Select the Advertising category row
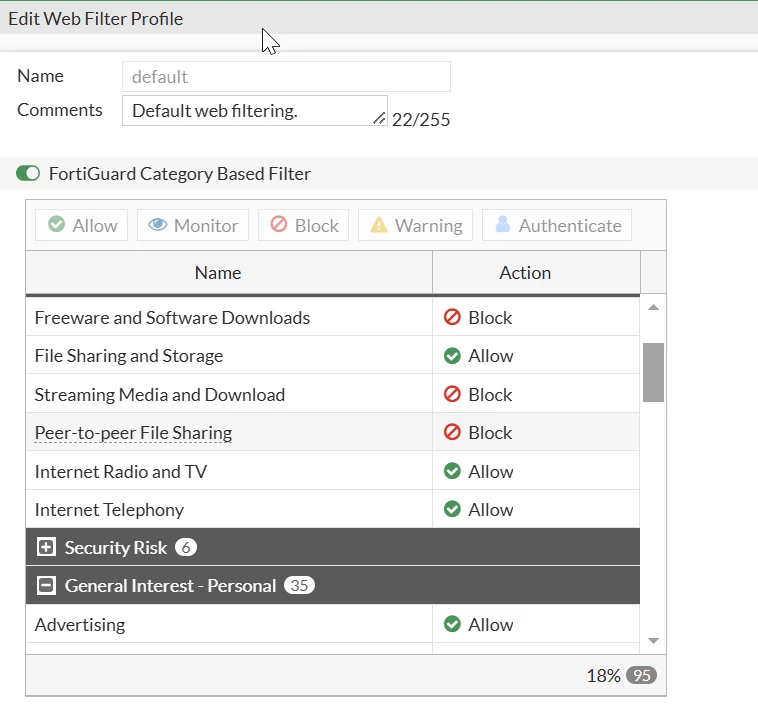 click(333, 625)
